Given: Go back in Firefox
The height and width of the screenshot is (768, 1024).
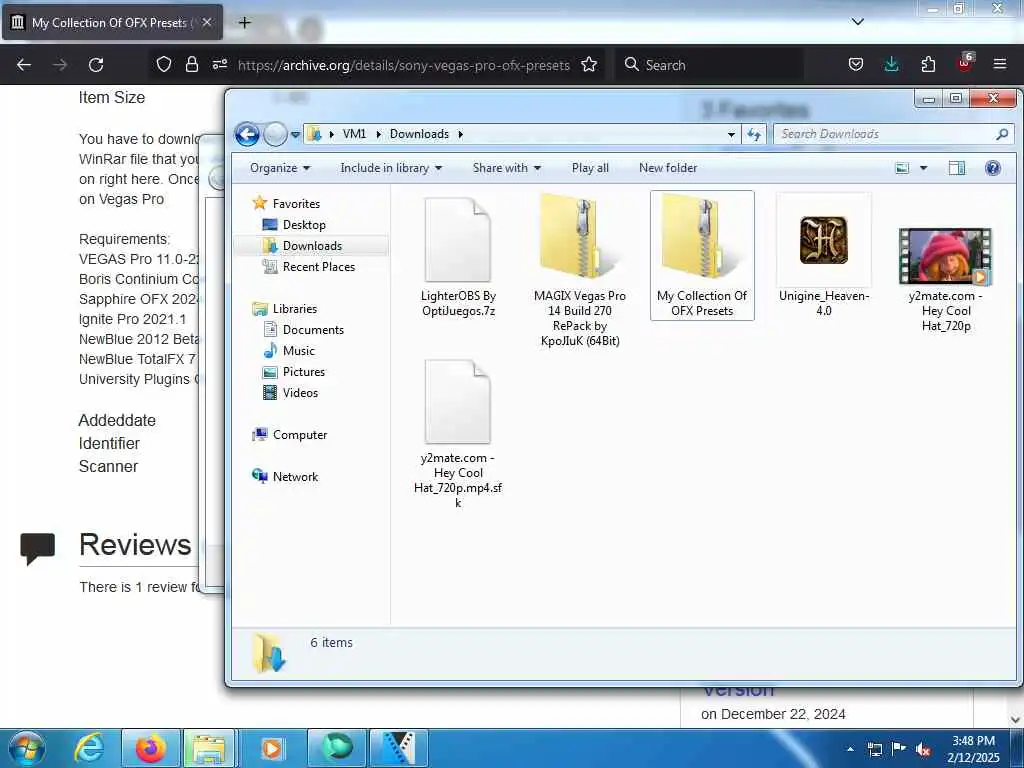Looking at the screenshot, I should click(x=24, y=65).
